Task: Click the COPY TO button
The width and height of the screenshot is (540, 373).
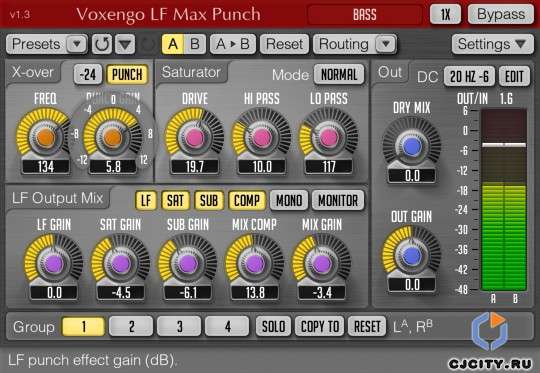Action: click(x=320, y=326)
